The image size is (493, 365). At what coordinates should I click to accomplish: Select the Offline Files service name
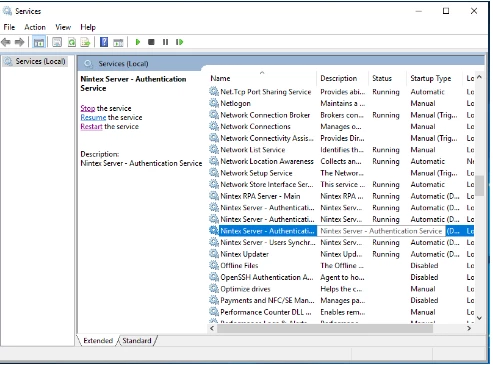[x=239, y=266]
